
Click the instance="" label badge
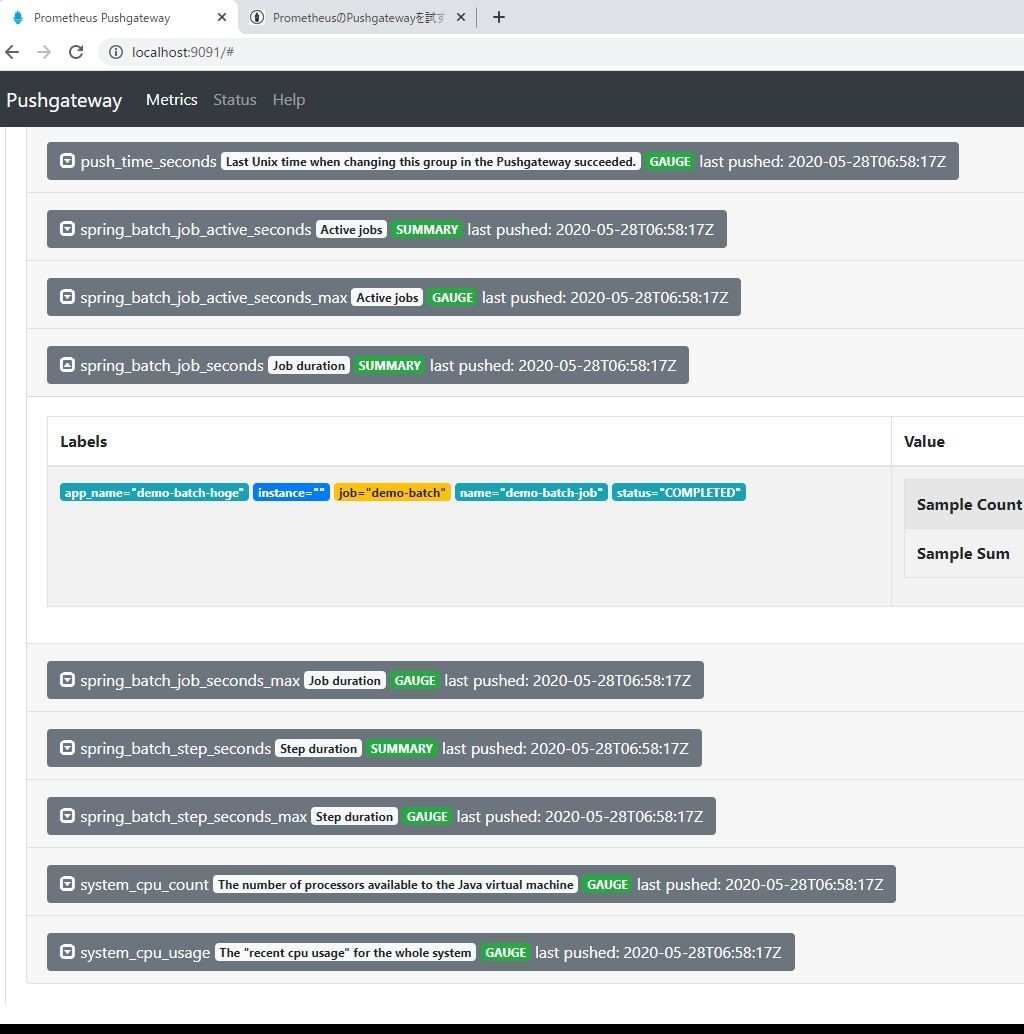291,493
